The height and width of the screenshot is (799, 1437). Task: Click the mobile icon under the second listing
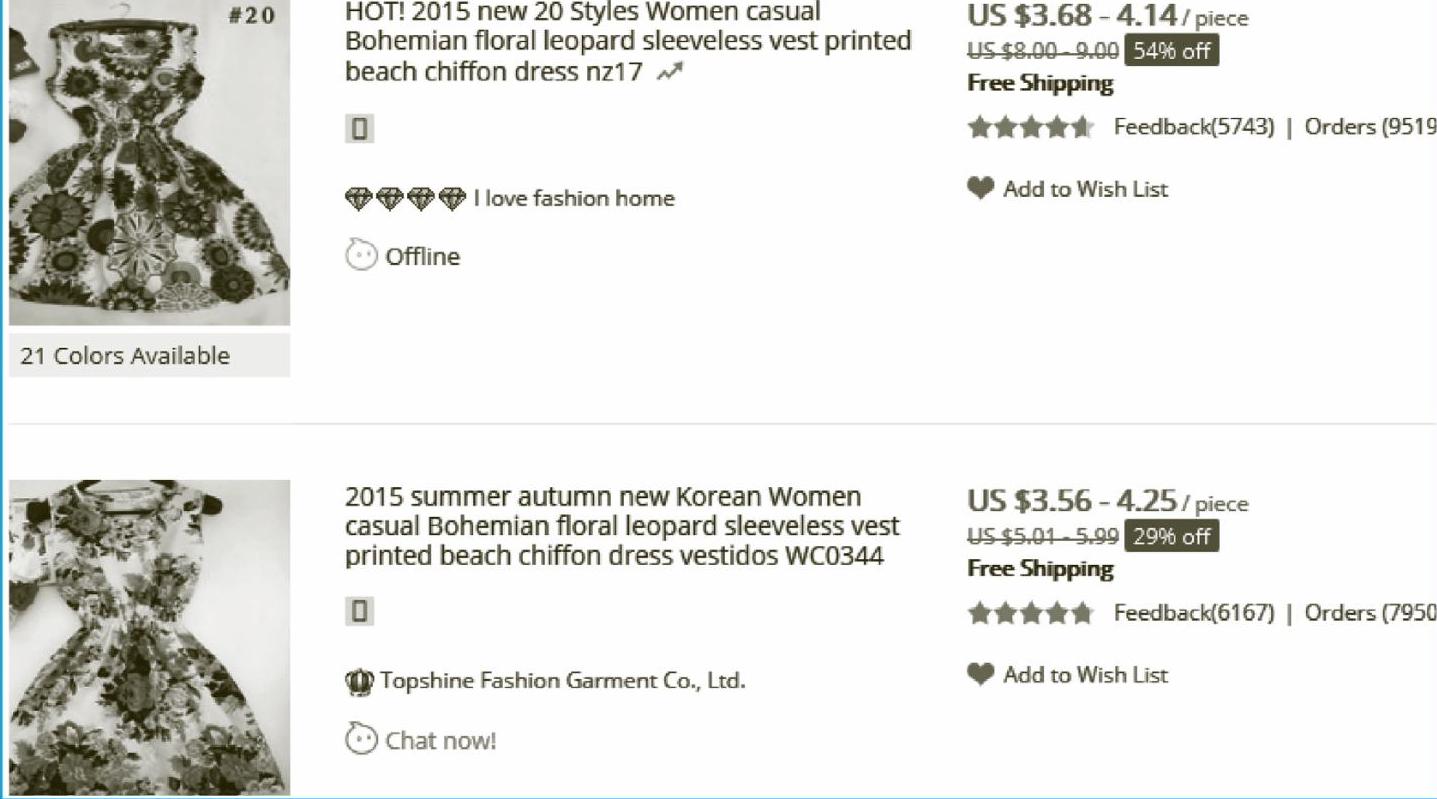pos(359,611)
